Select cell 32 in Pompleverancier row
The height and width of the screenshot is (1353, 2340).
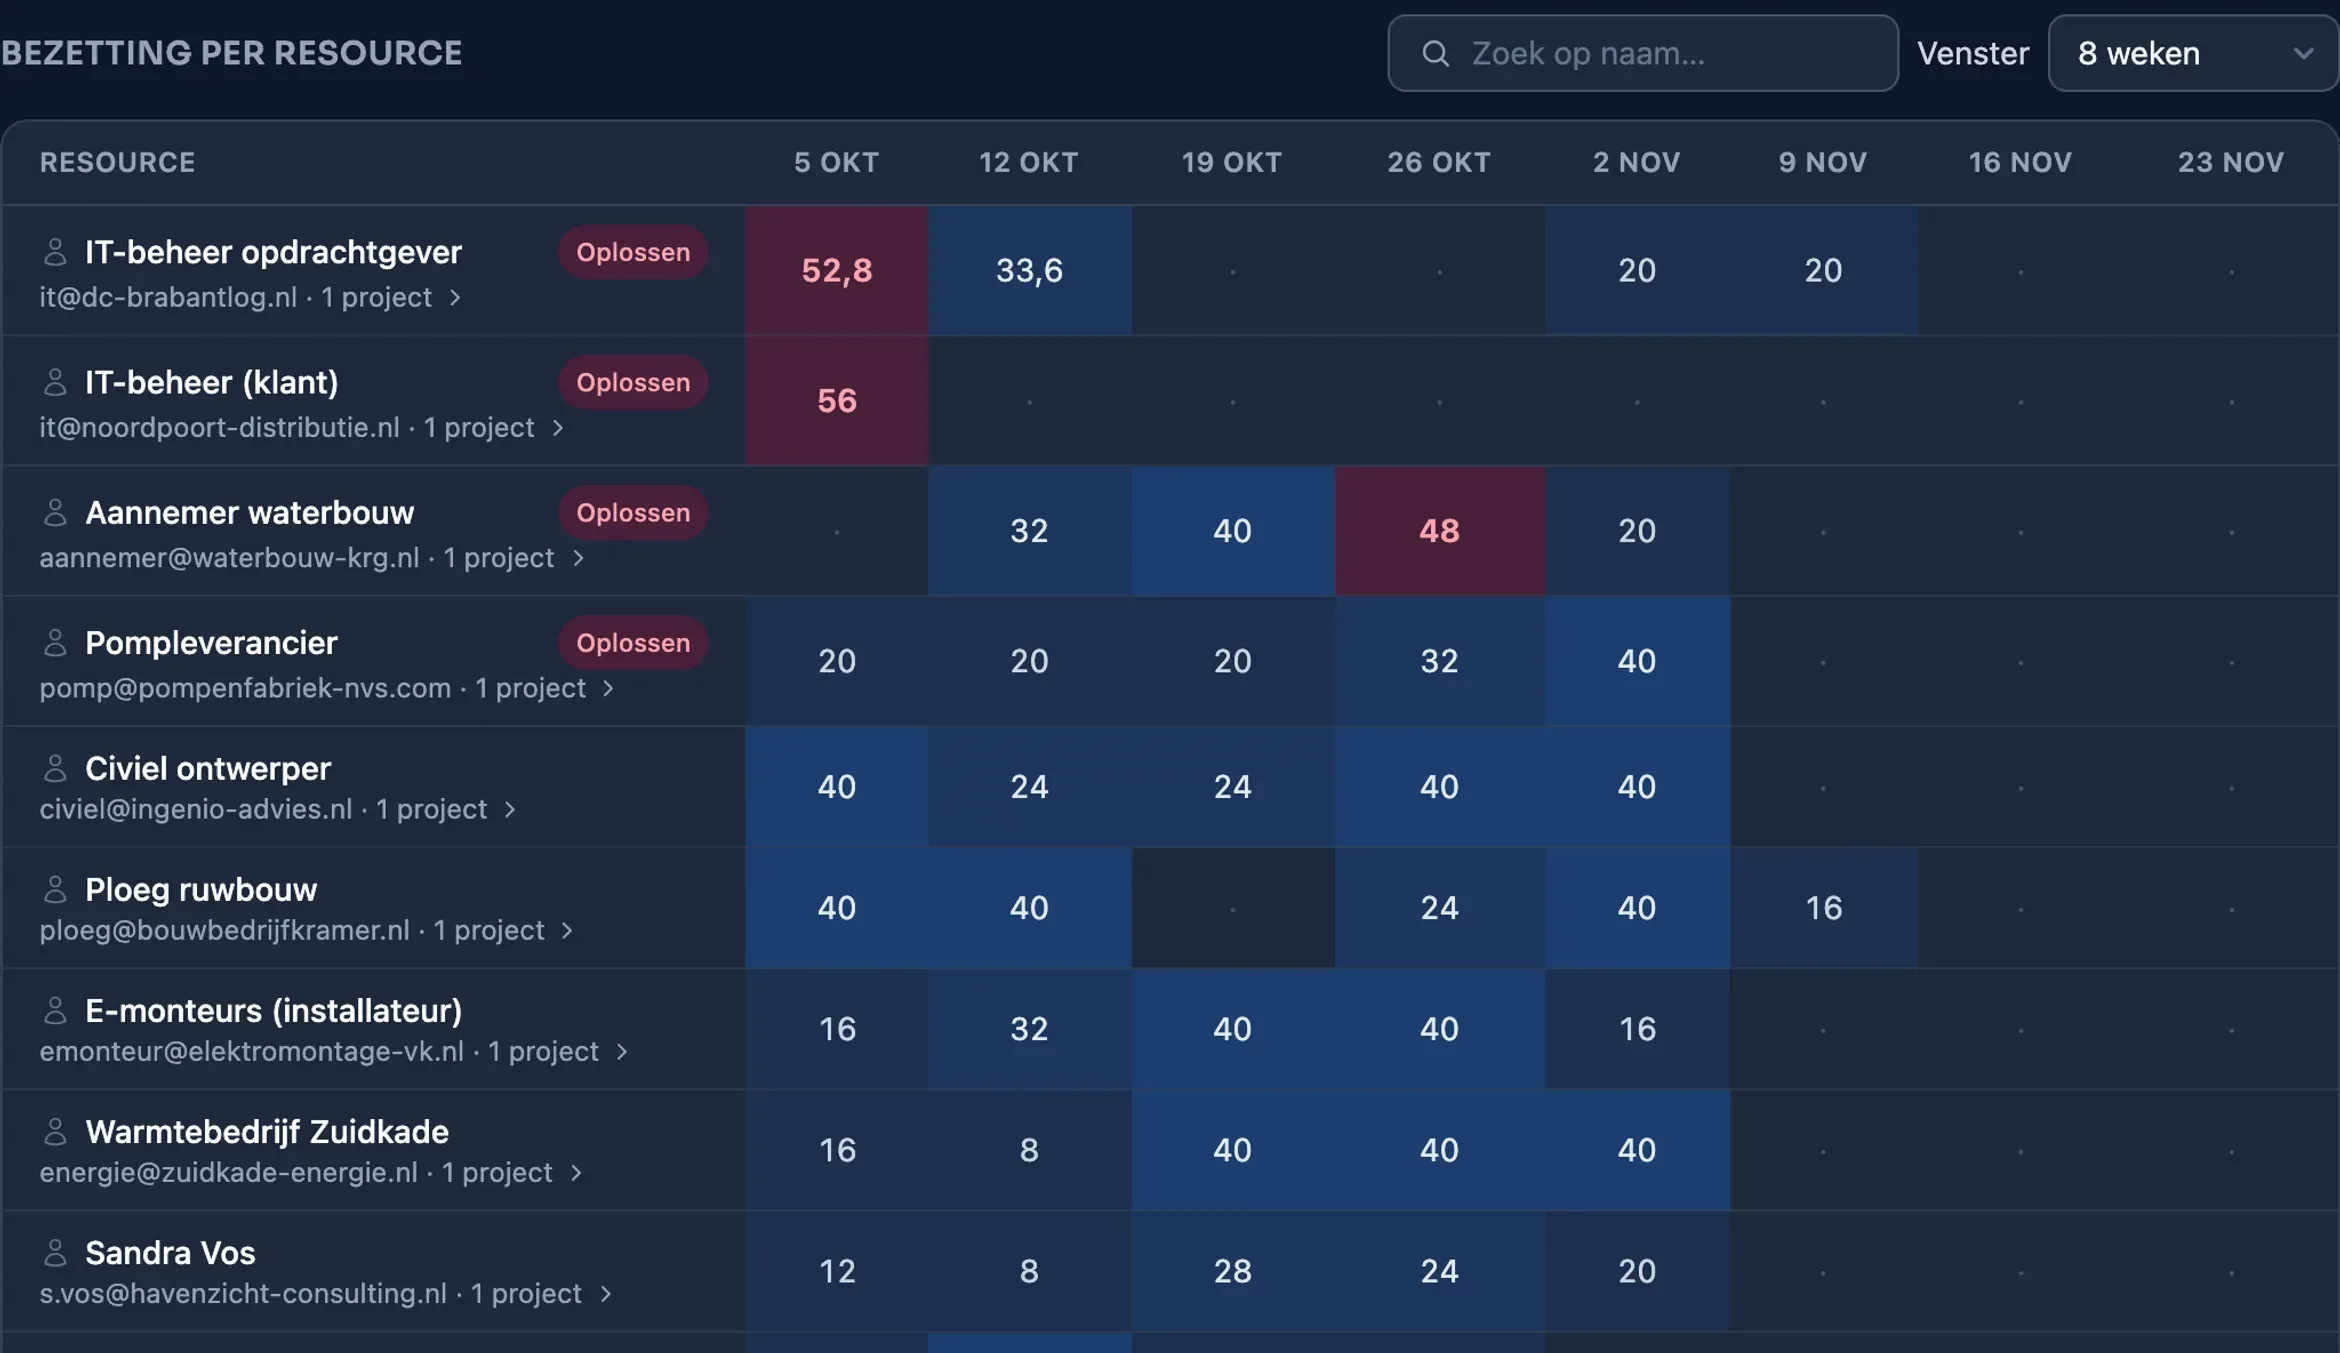coord(1439,661)
